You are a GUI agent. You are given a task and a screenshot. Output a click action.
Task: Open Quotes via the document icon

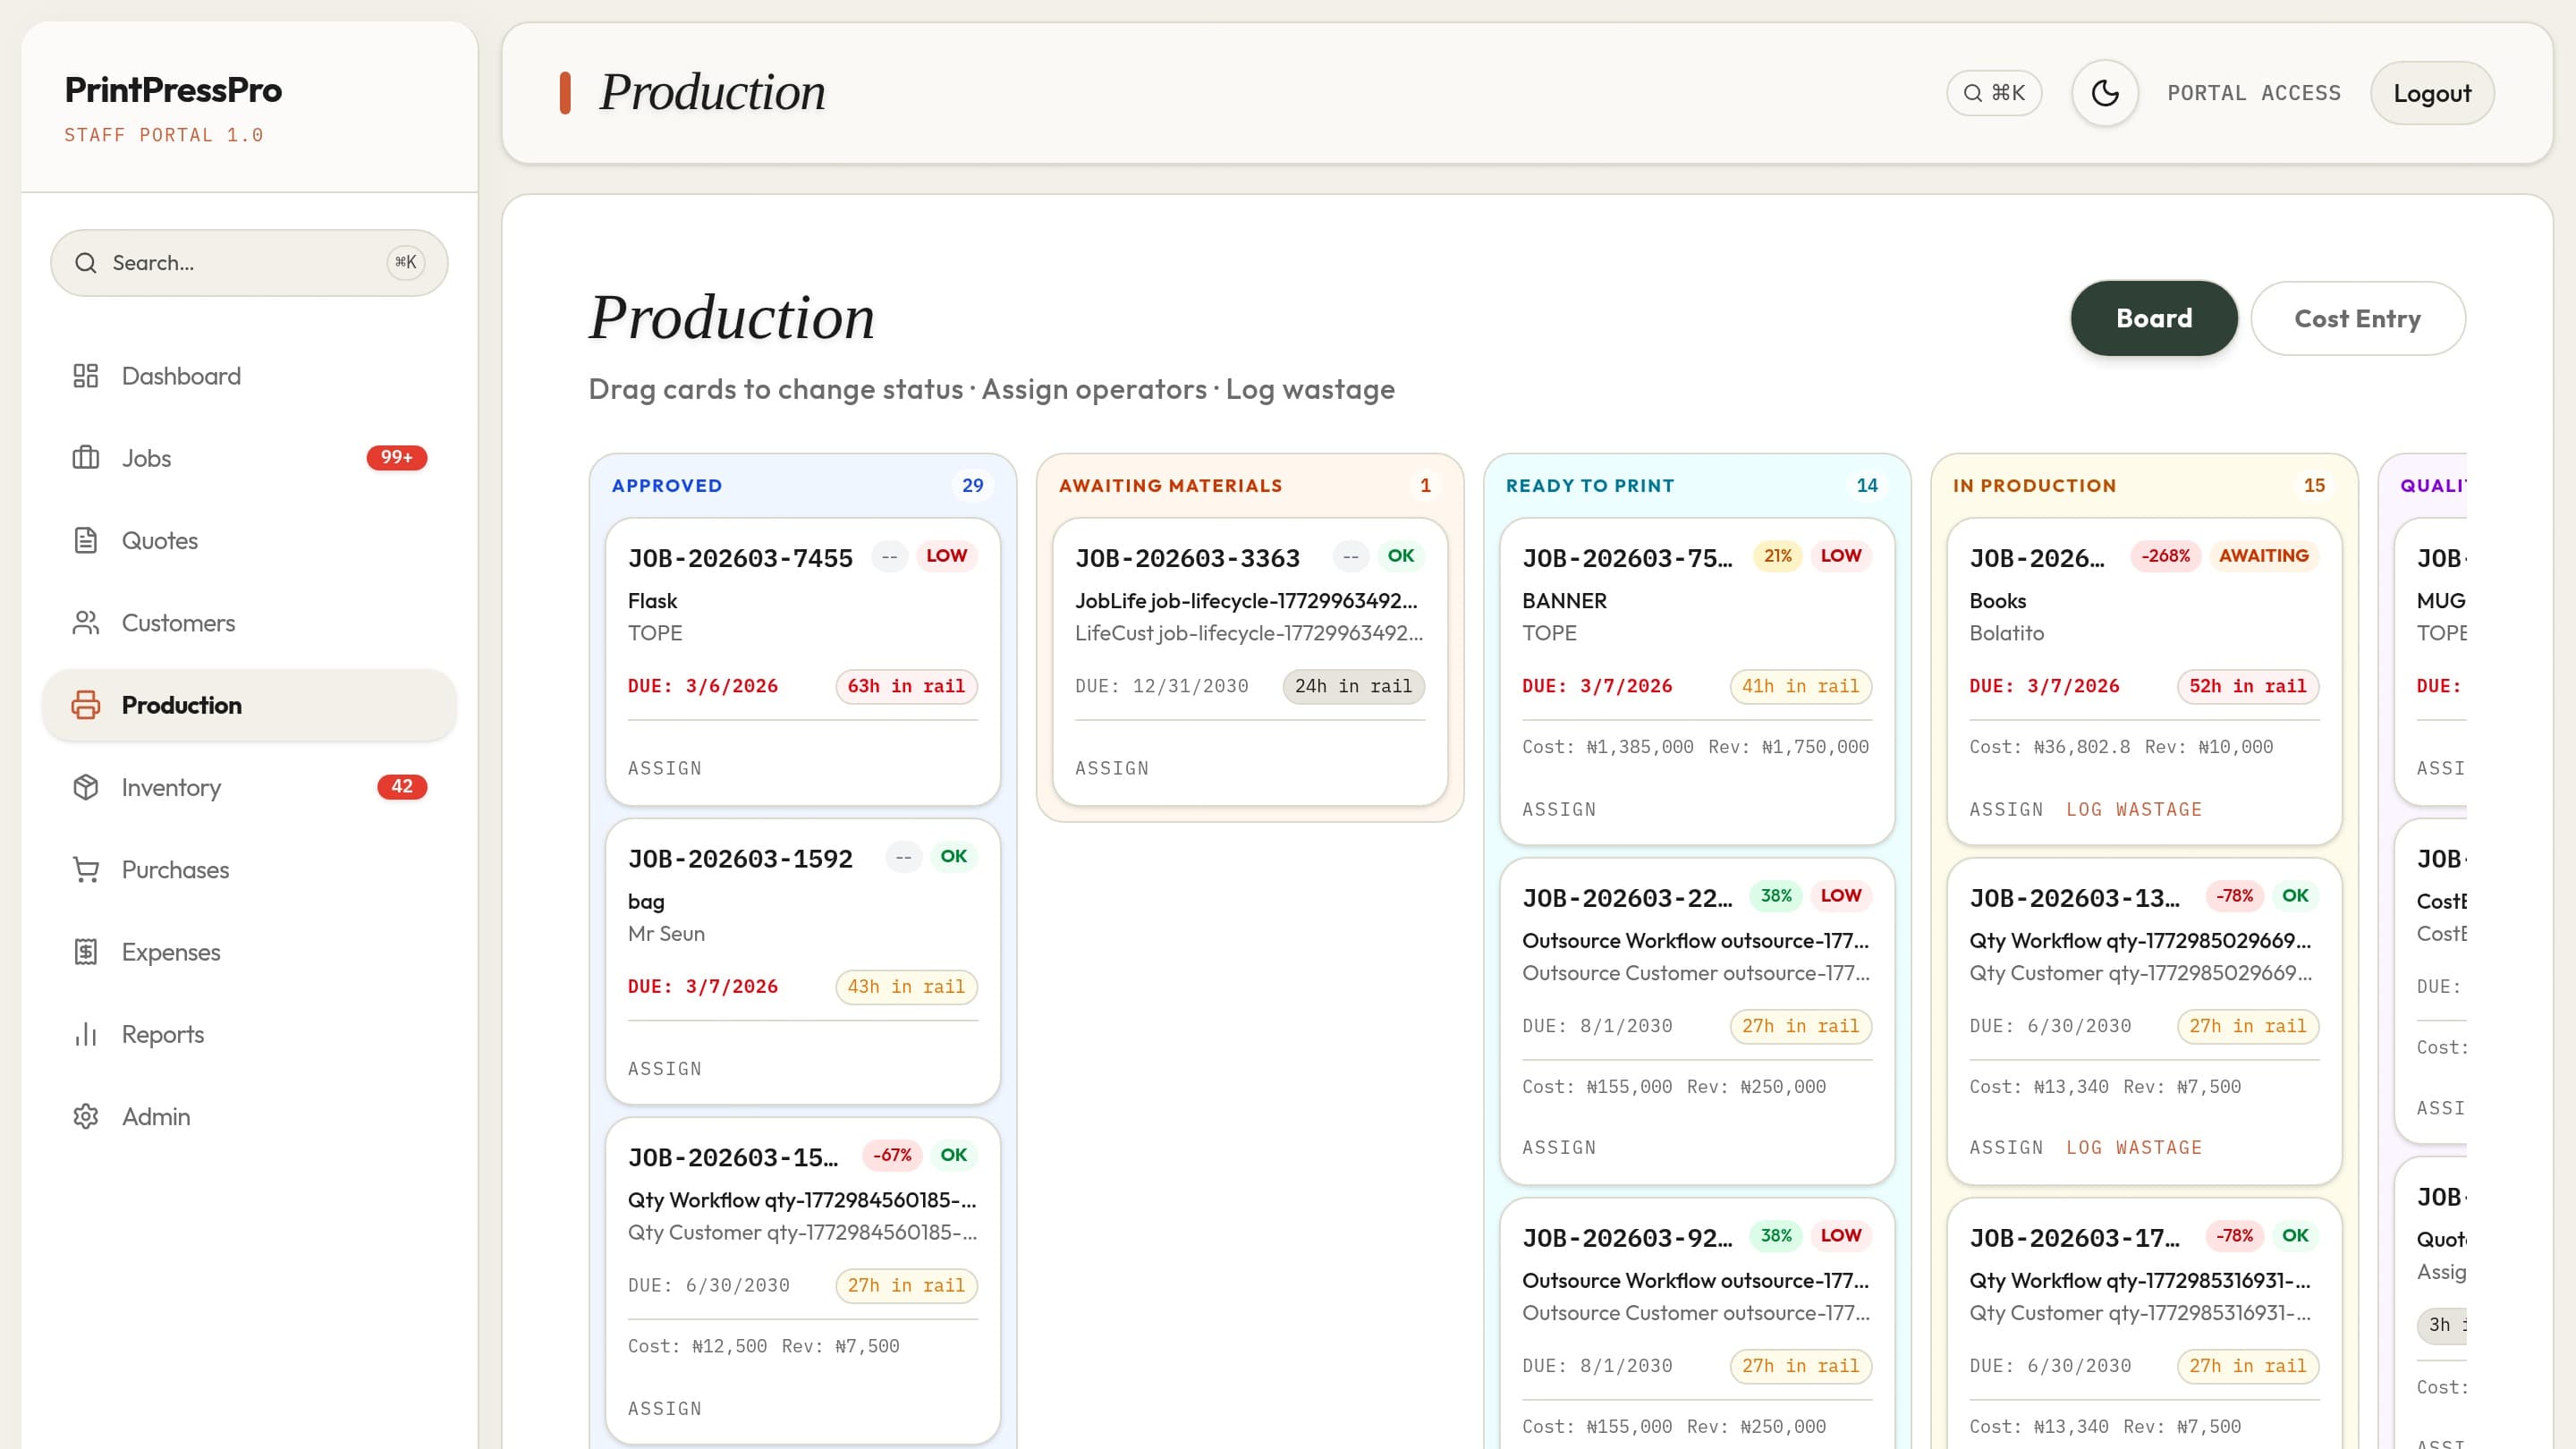85,540
